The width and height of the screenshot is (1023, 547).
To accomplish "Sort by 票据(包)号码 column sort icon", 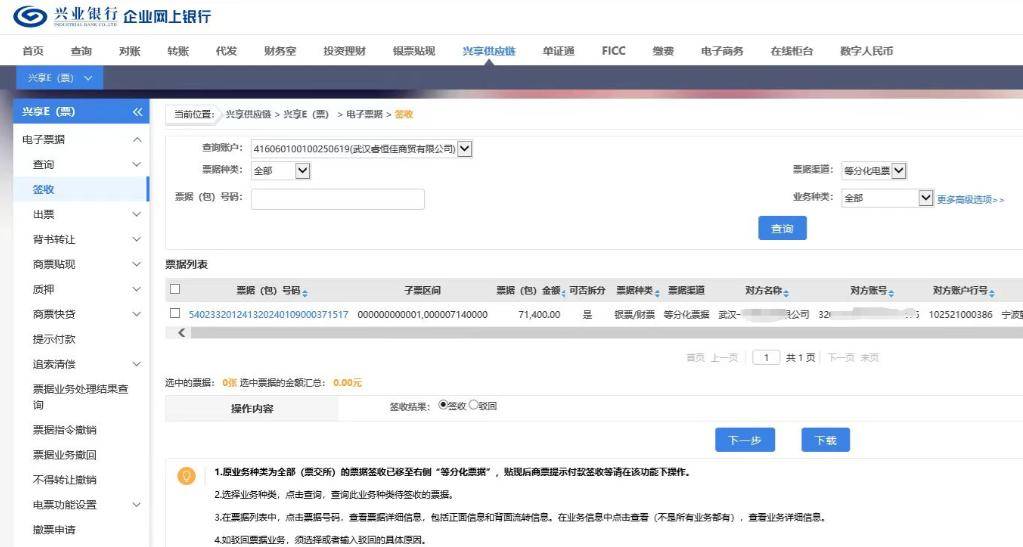I will (x=305, y=292).
